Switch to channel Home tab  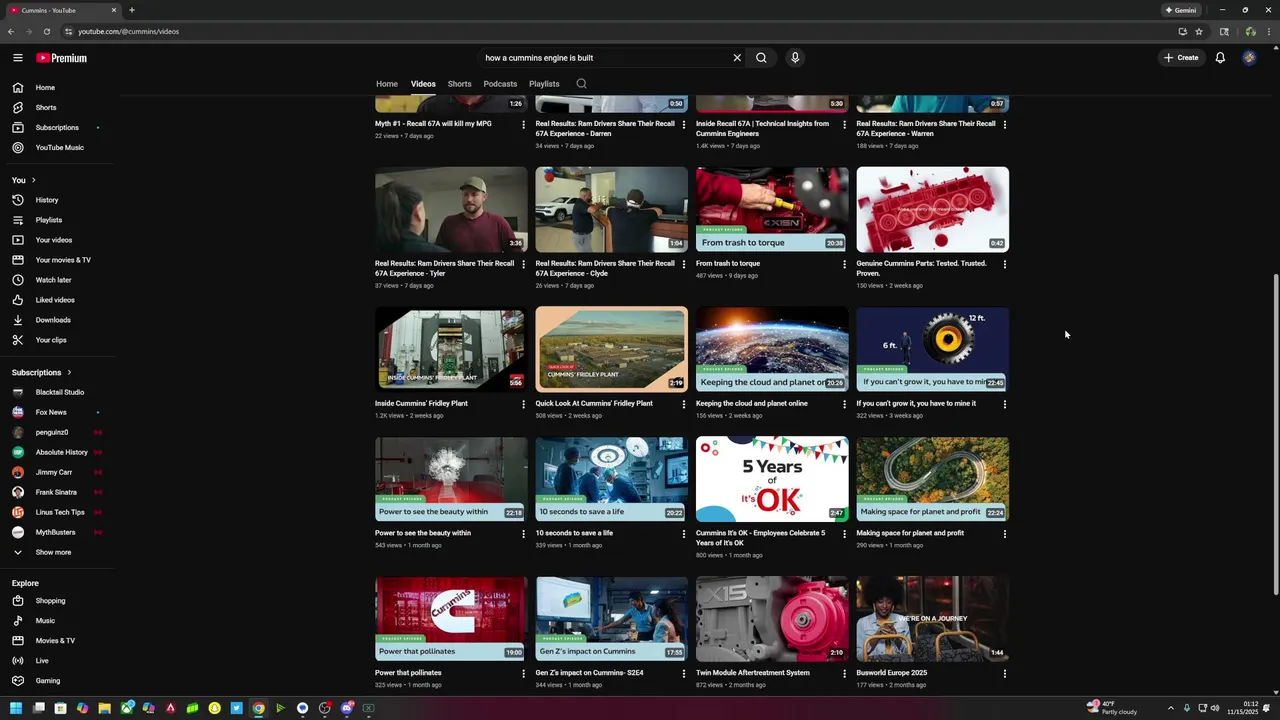(387, 84)
